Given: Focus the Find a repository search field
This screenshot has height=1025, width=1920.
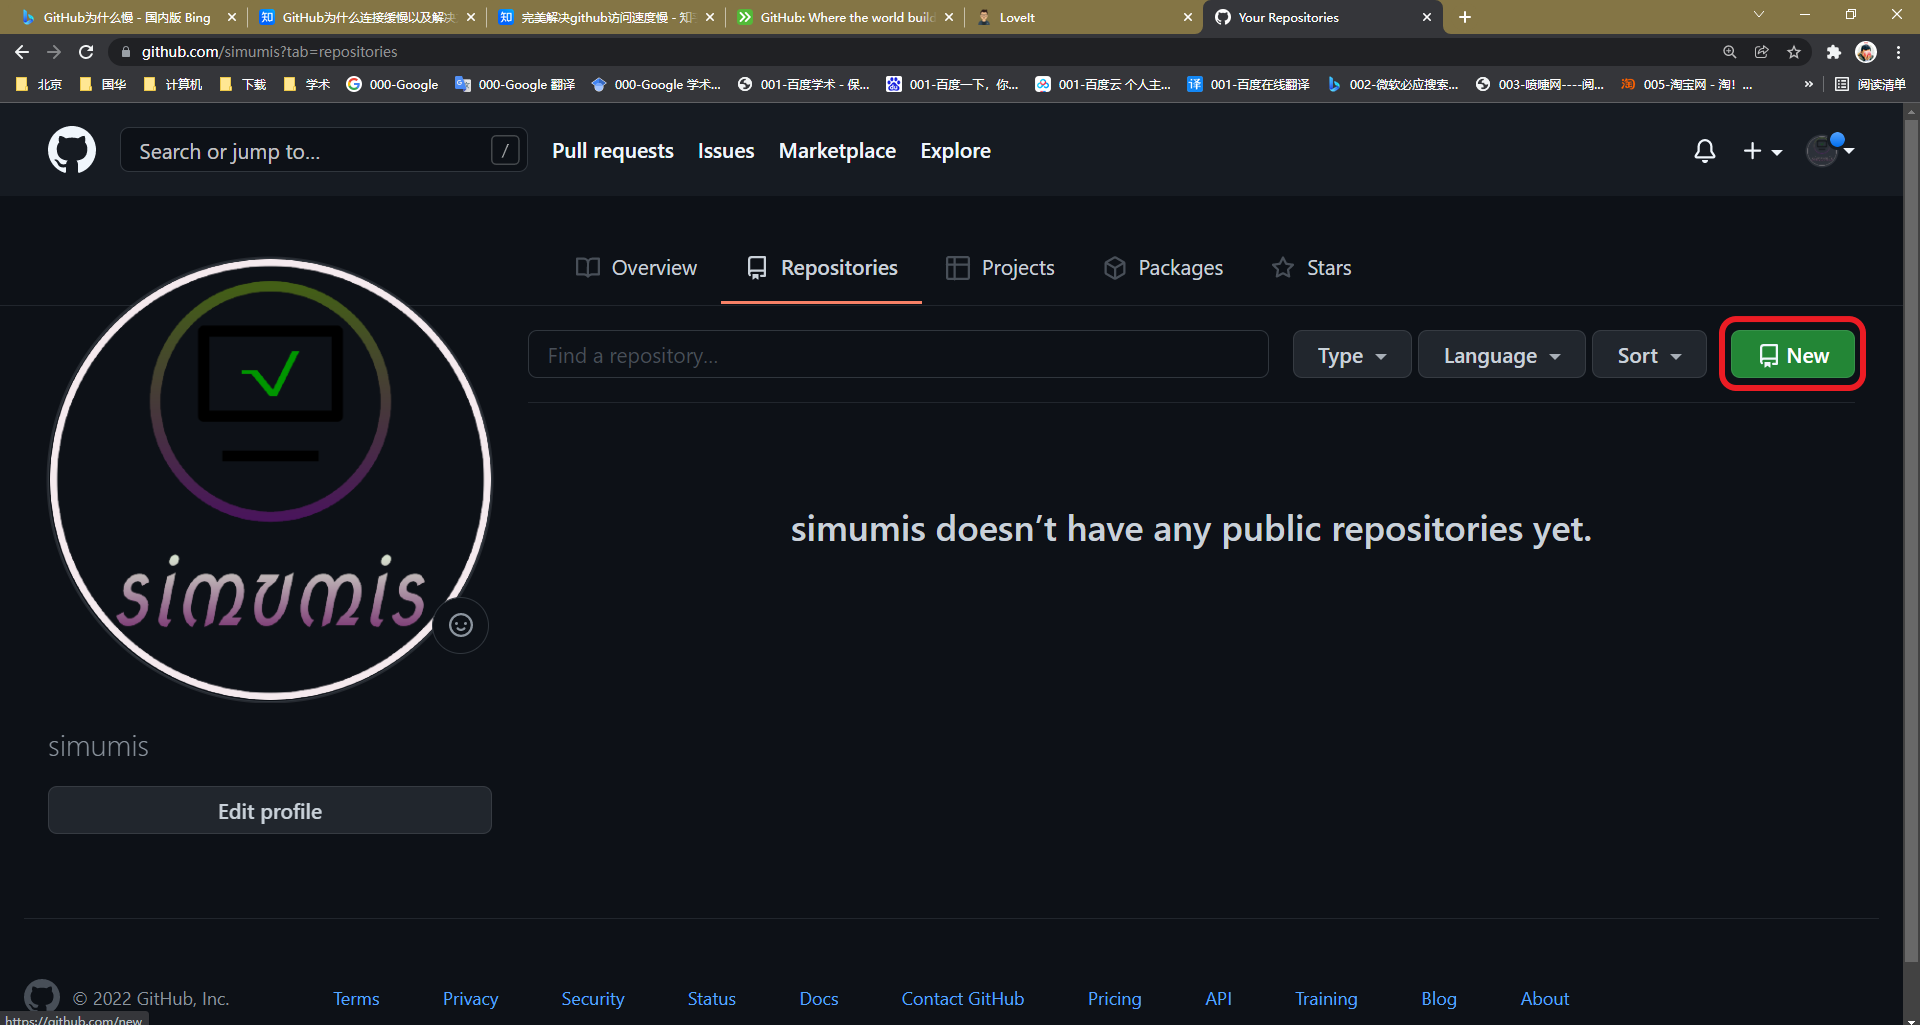Looking at the screenshot, I should click(x=897, y=355).
